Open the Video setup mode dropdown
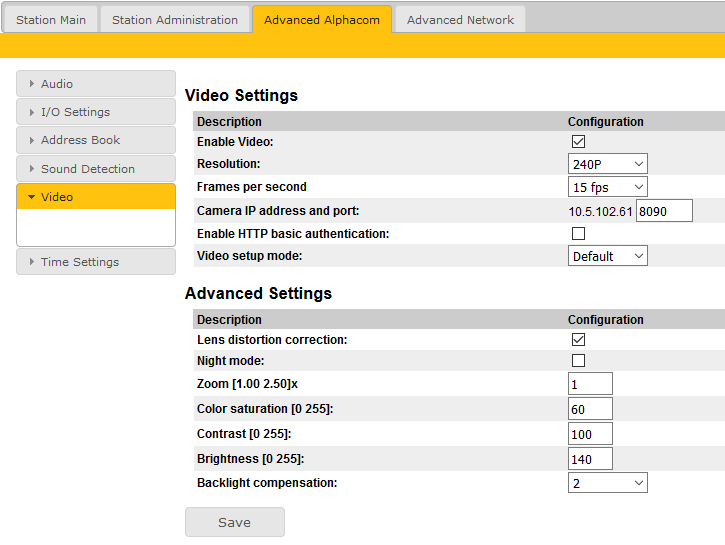Viewport: 725px width, 545px height. (x=607, y=256)
